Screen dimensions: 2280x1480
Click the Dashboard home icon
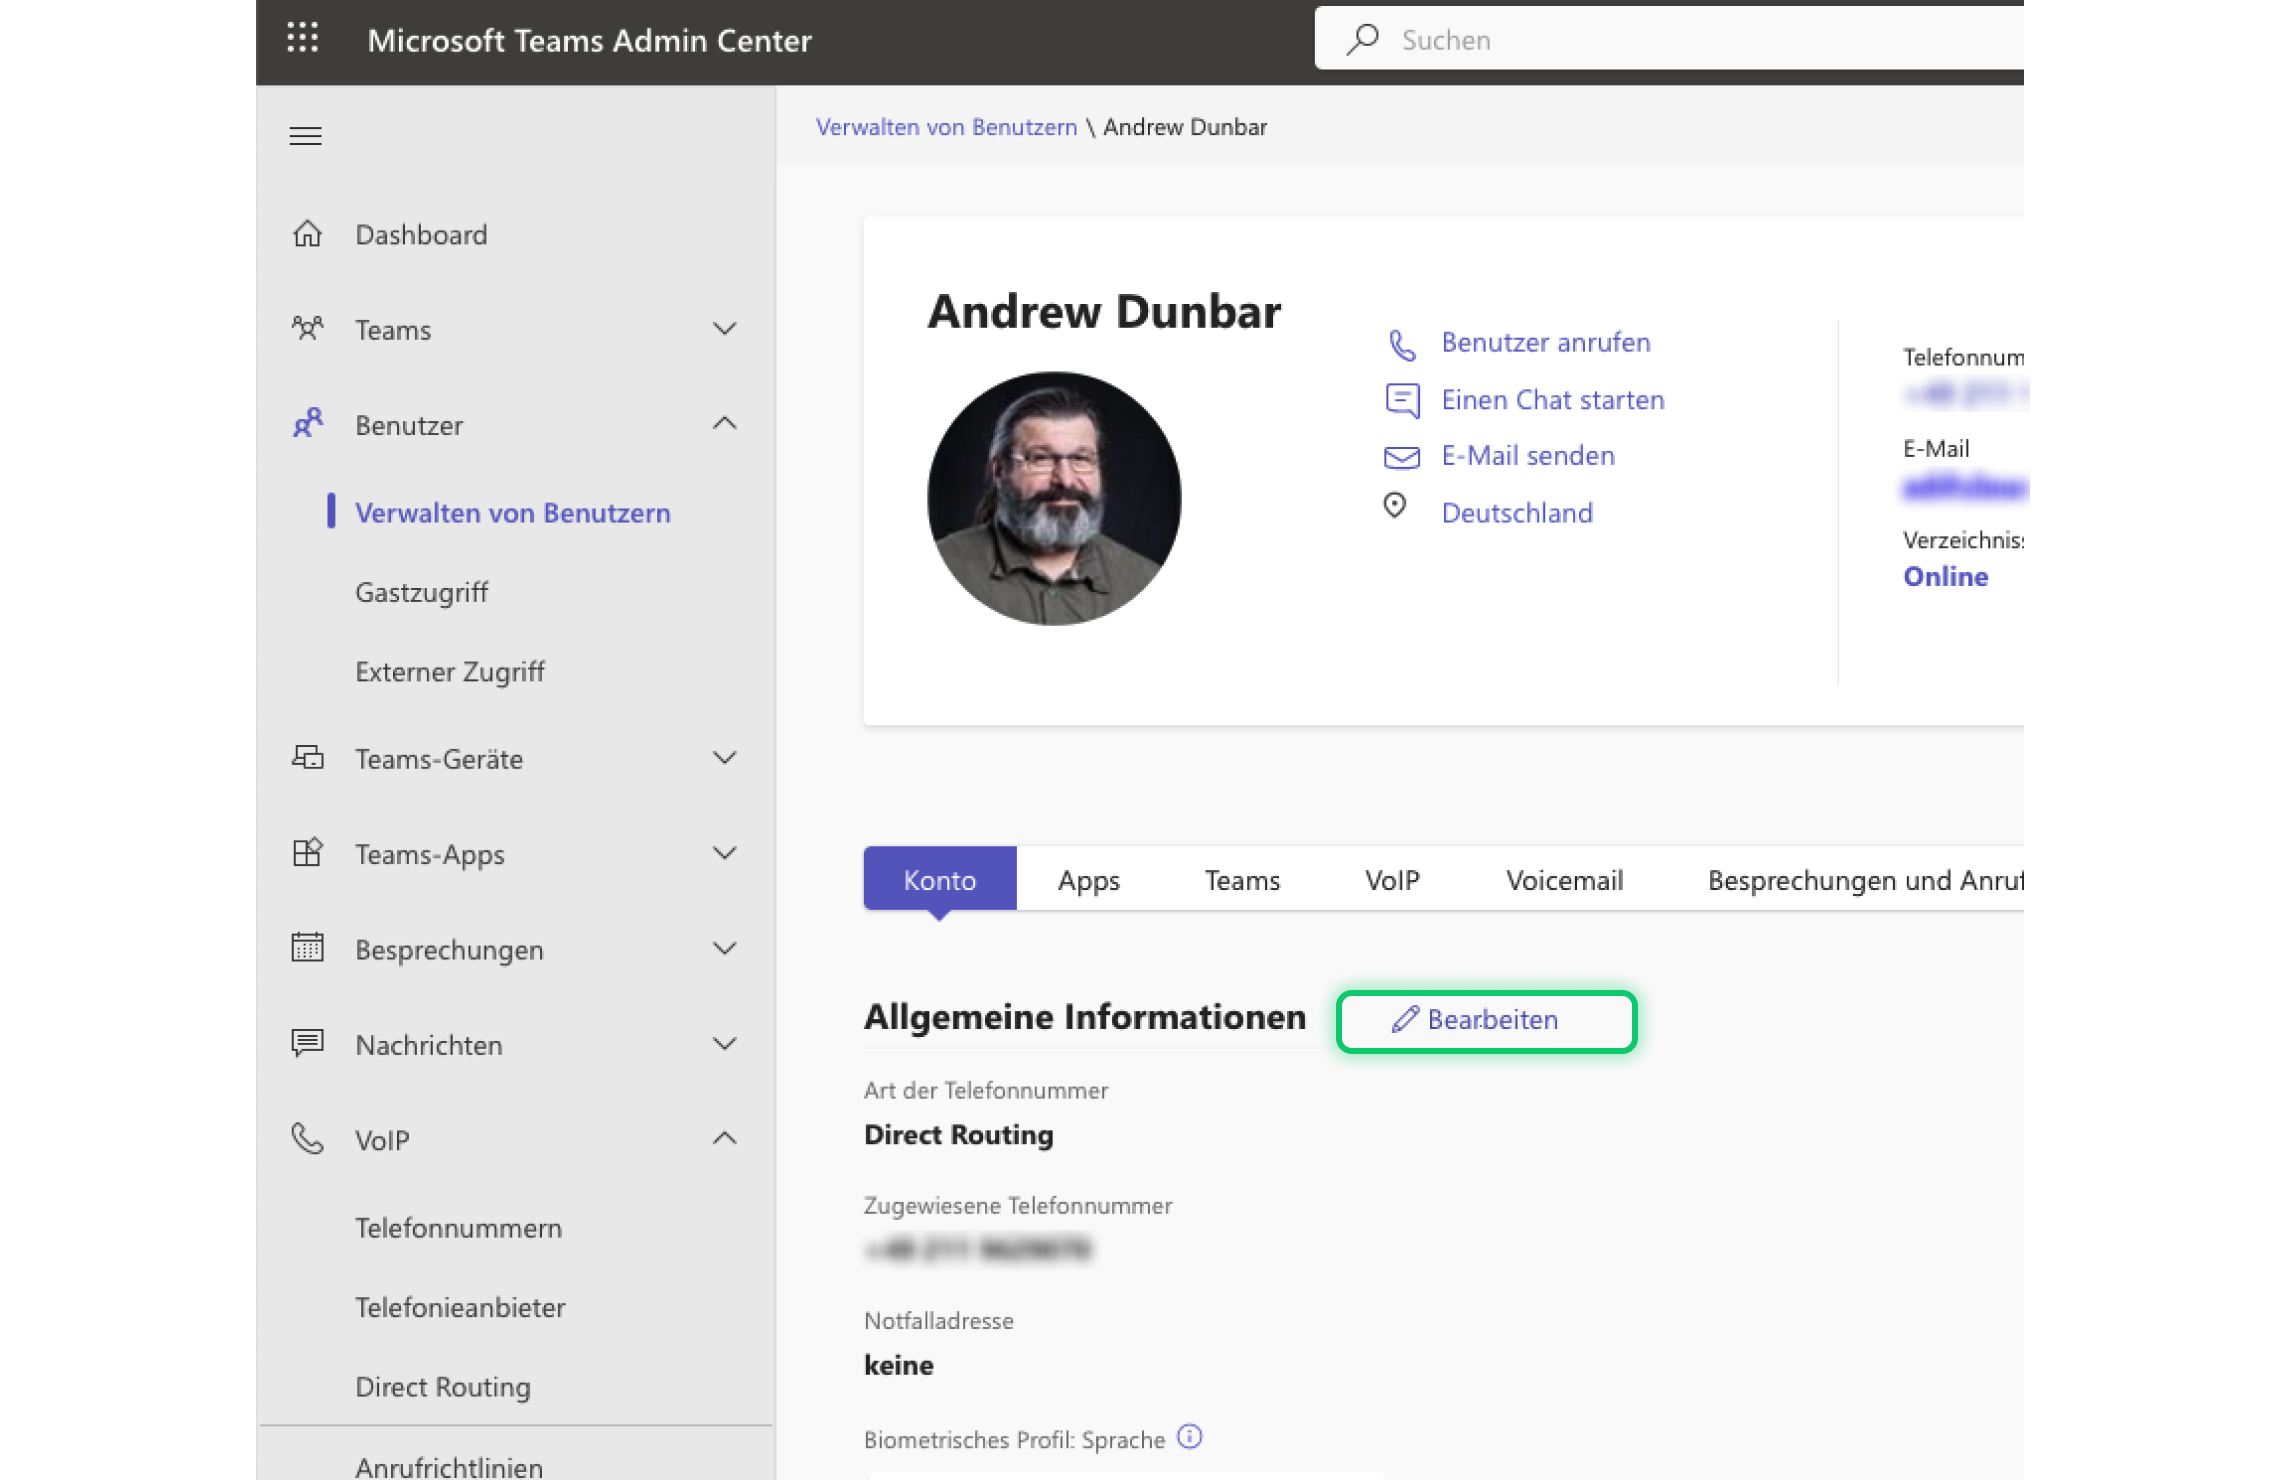(x=307, y=234)
